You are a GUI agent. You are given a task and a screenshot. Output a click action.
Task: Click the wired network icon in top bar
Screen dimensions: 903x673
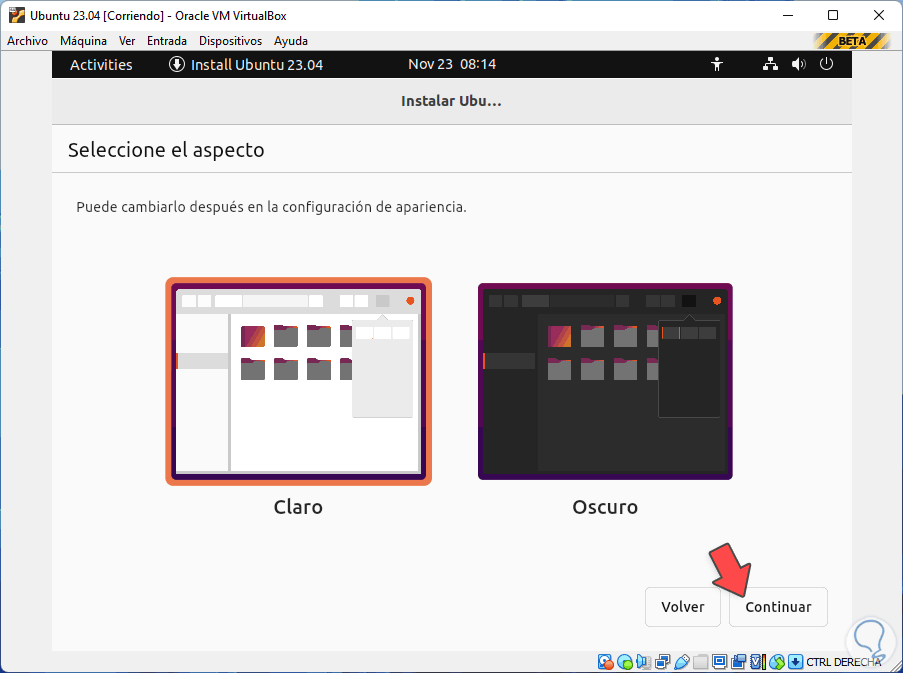tap(770, 64)
